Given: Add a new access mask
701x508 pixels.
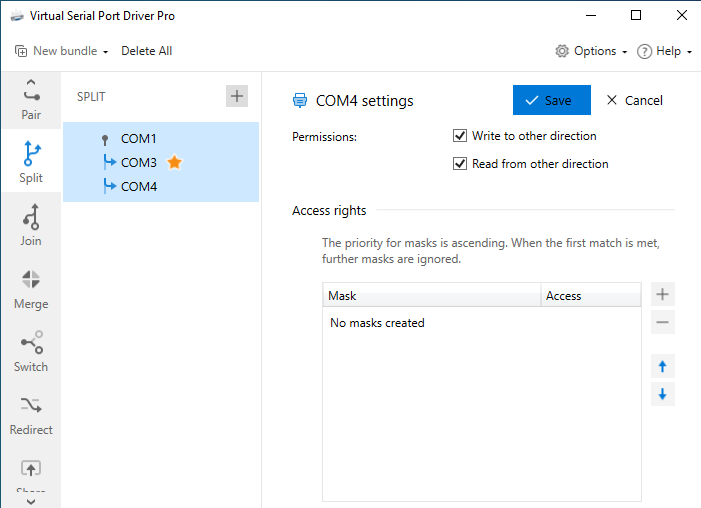Looking at the screenshot, I should (663, 294).
